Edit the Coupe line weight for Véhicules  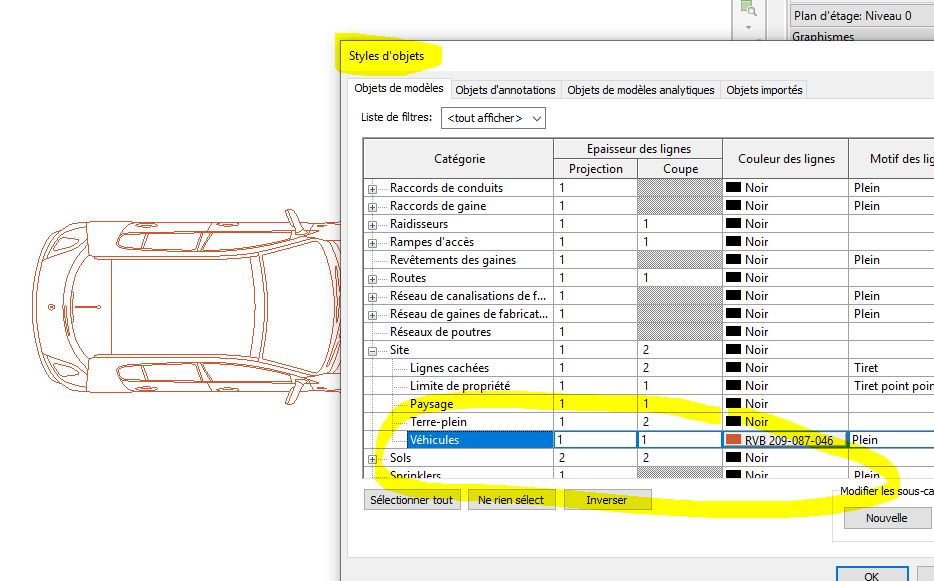coord(681,439)
